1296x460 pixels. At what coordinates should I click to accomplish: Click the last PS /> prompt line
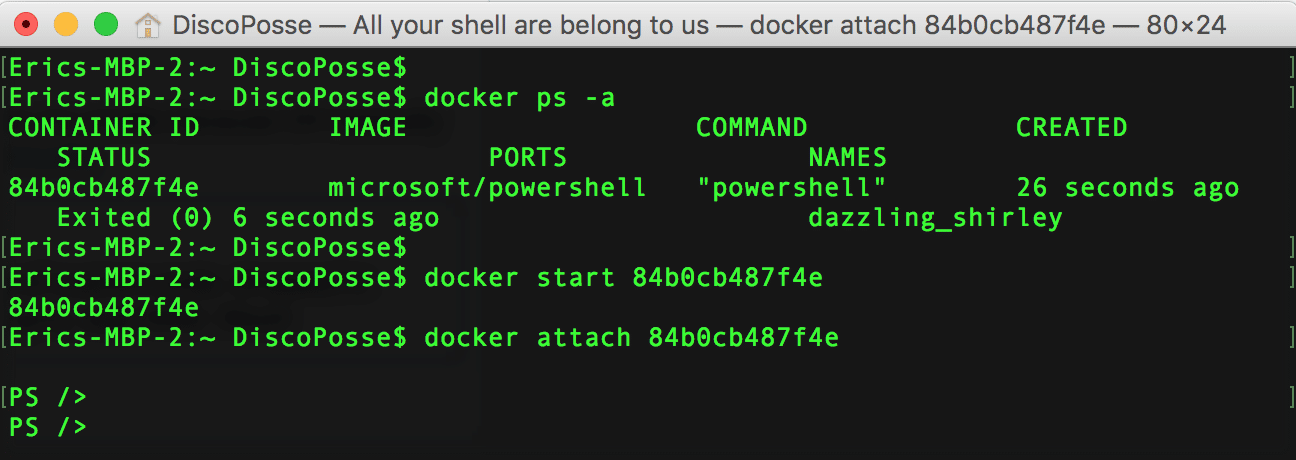[48, 427]
